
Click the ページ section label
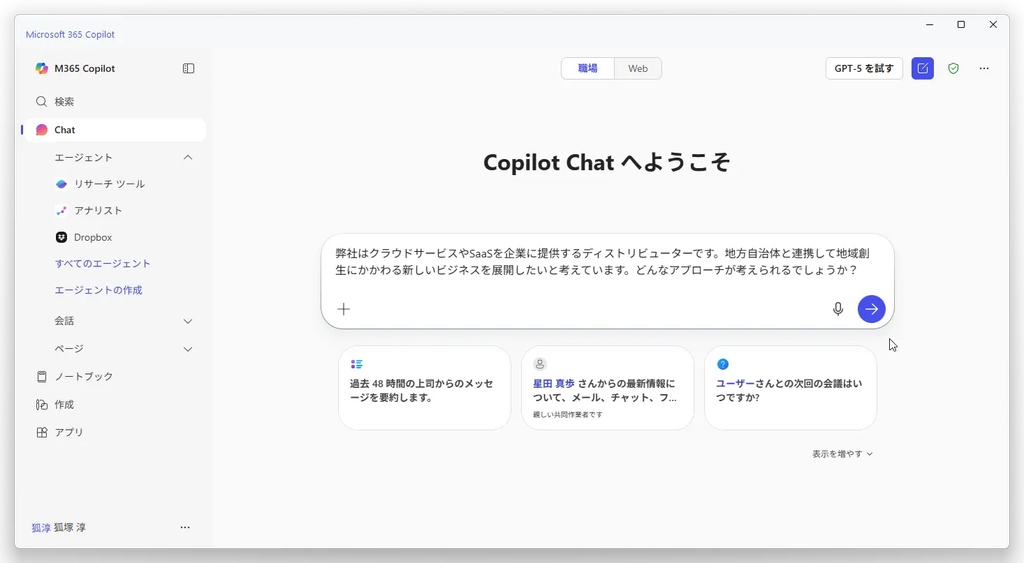69,349
